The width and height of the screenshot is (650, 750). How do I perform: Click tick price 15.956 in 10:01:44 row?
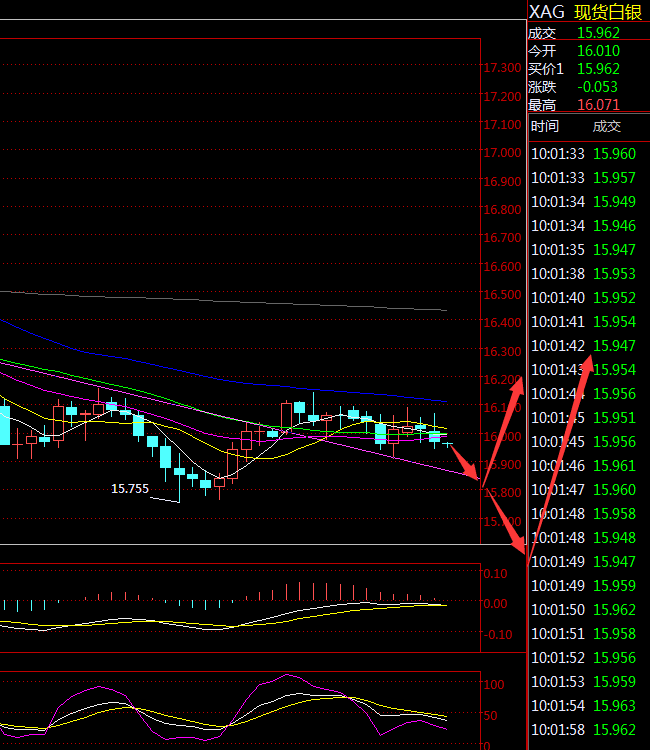[615, 394]
